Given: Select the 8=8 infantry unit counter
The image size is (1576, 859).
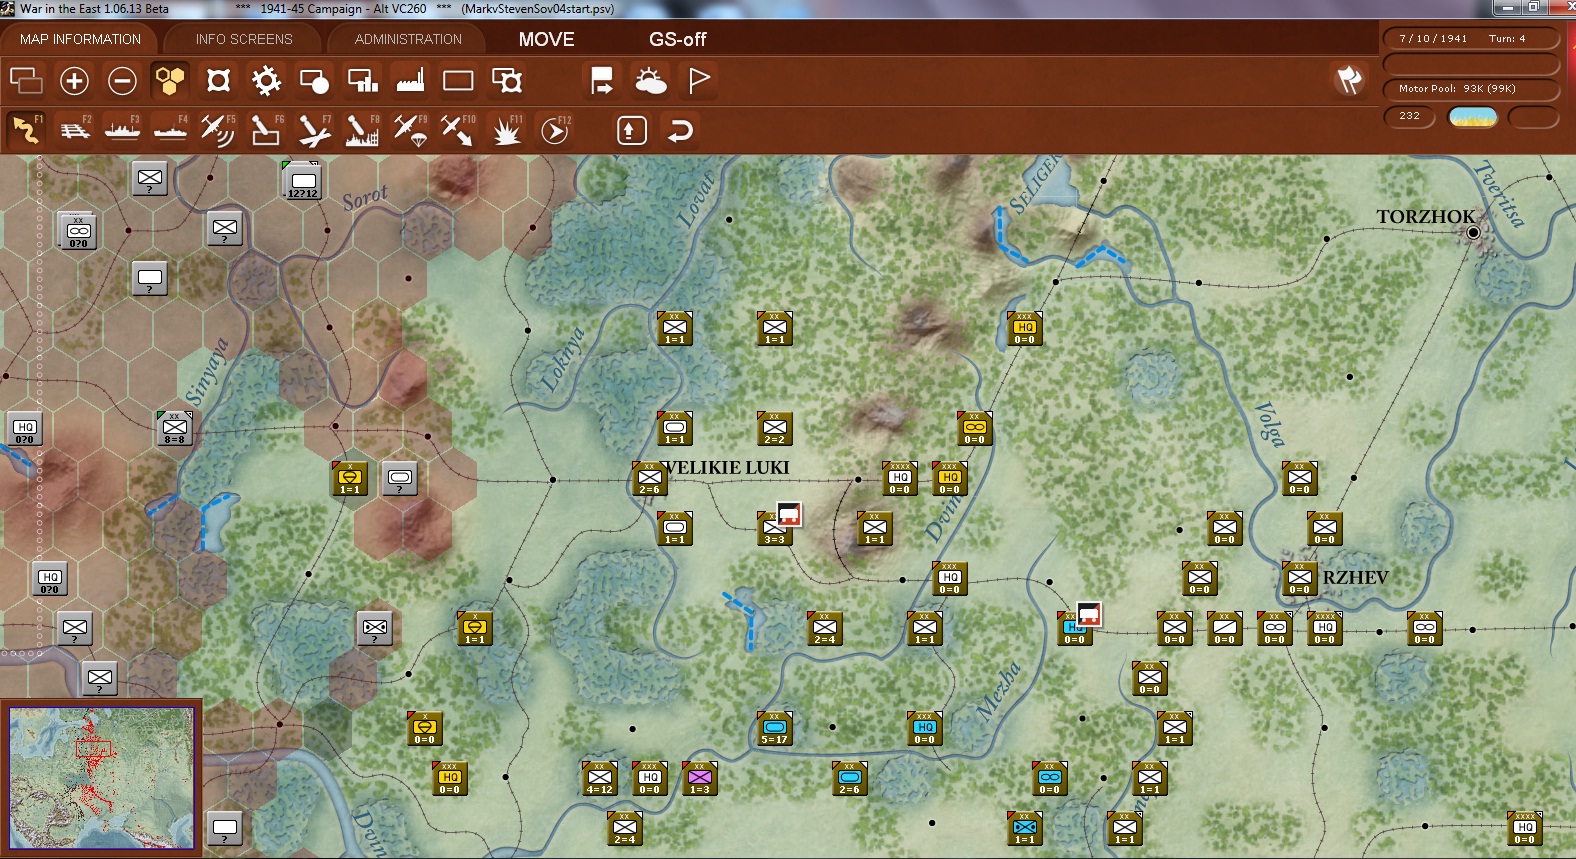Looking at the screenshot, I should pyautogui.click(x=174, y=428).
